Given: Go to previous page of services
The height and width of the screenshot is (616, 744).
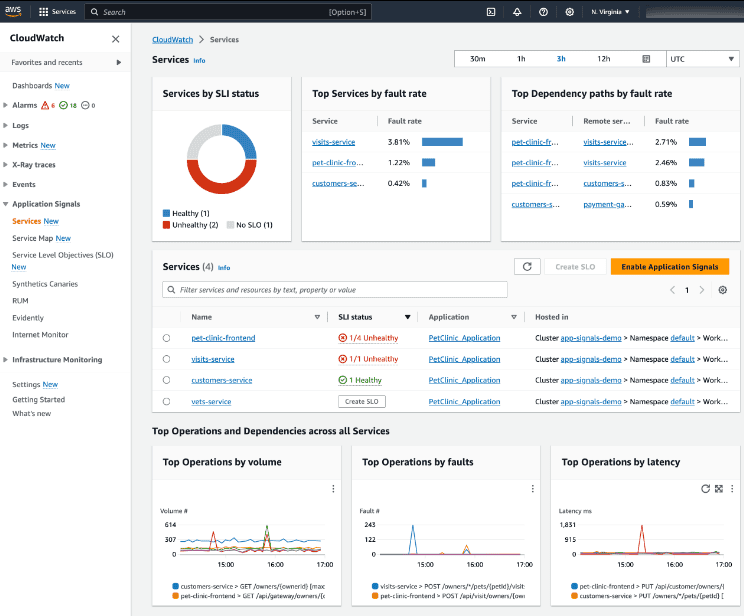Looking at the screenshot, I should 672,290.
